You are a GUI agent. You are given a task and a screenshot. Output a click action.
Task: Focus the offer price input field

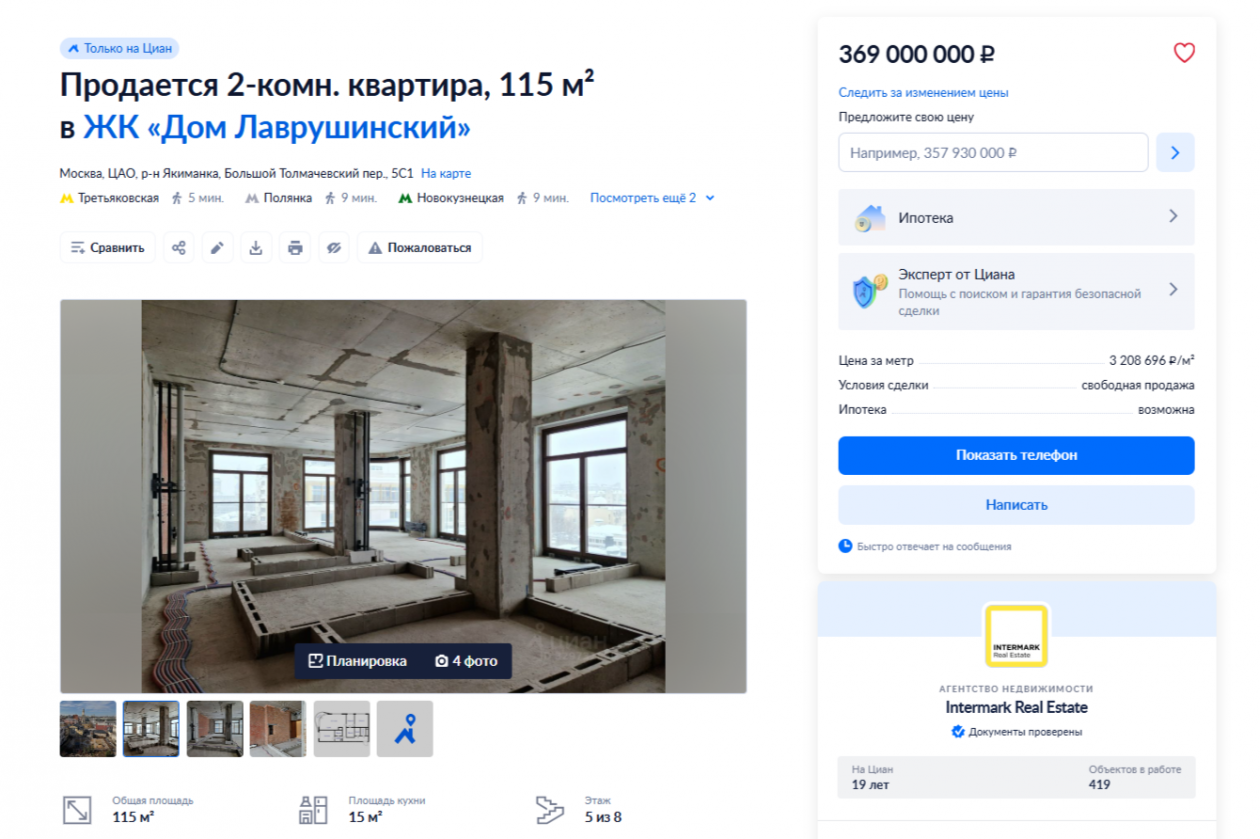pos(993,153)
